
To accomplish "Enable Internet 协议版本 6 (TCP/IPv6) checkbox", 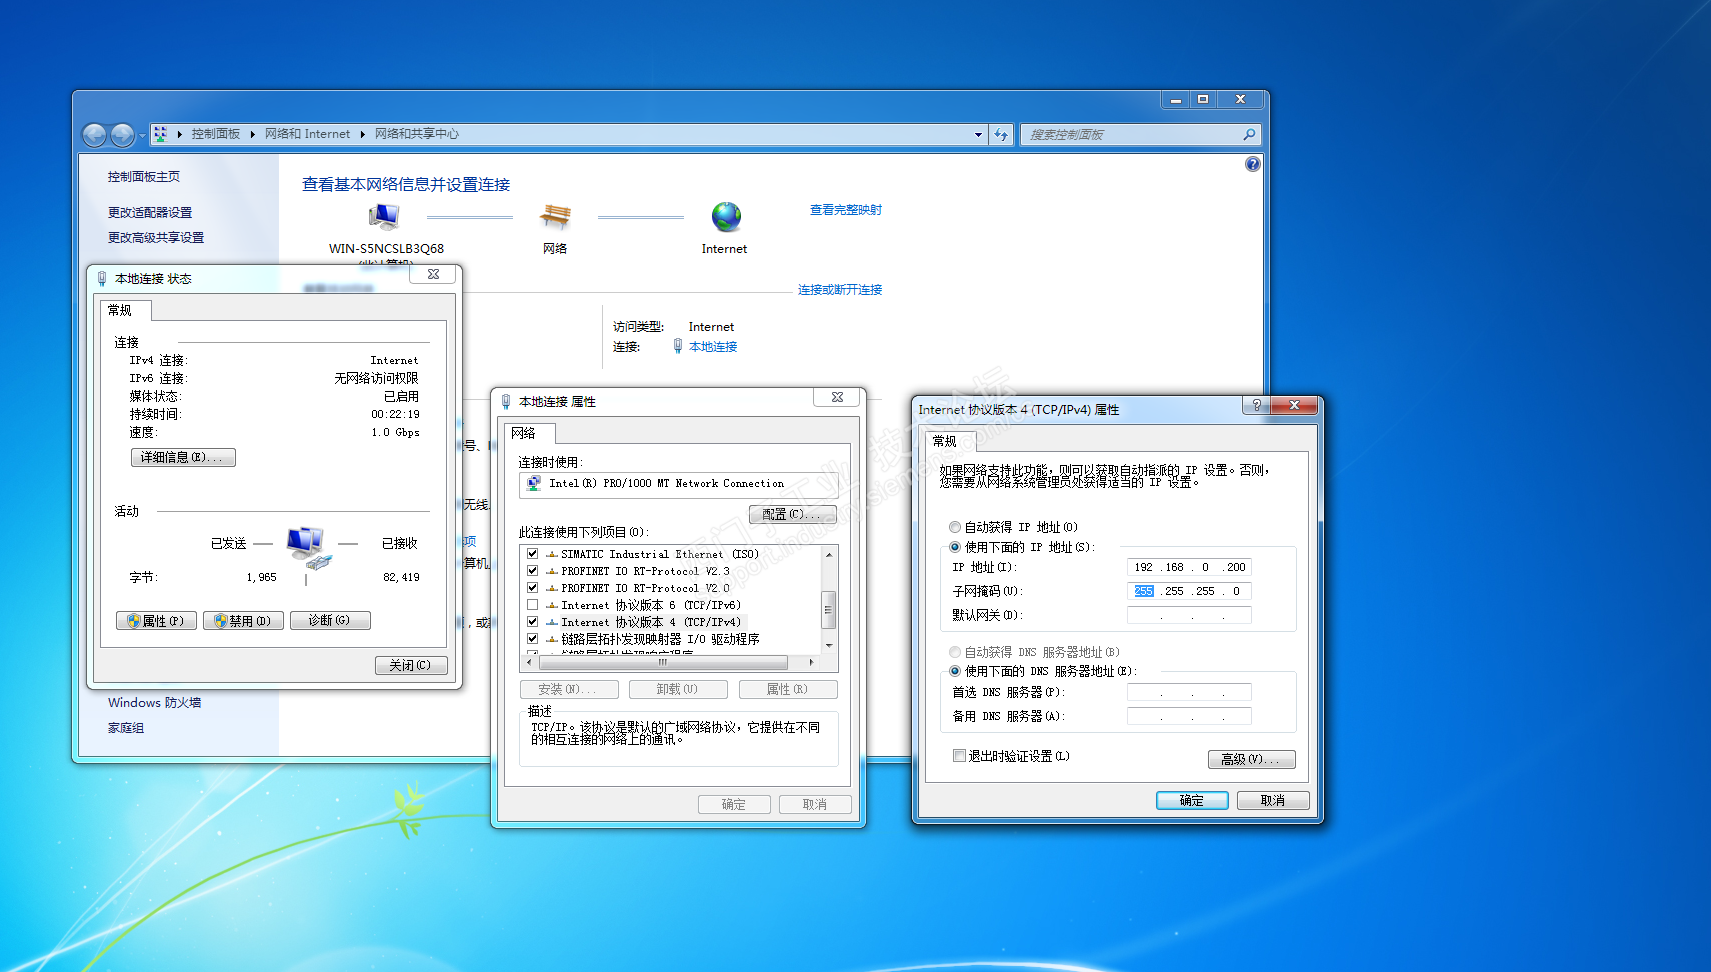I will 533,605.
